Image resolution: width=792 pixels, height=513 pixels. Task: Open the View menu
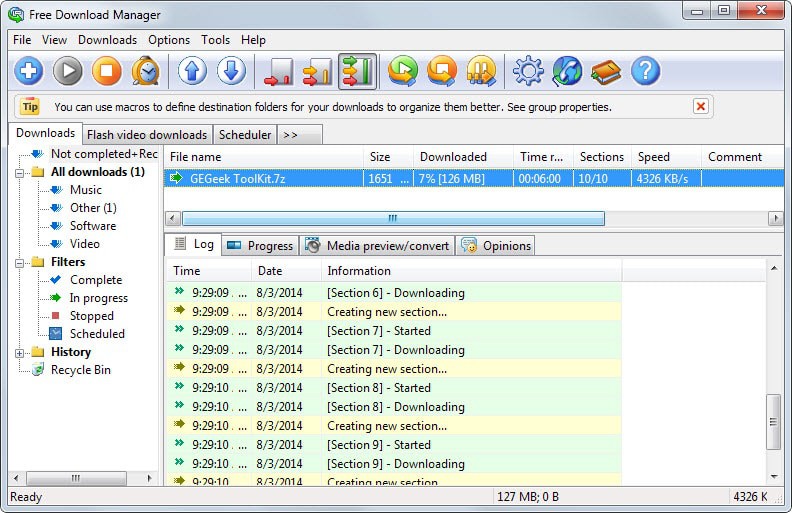pyautogui.click(x=55, y=40)
